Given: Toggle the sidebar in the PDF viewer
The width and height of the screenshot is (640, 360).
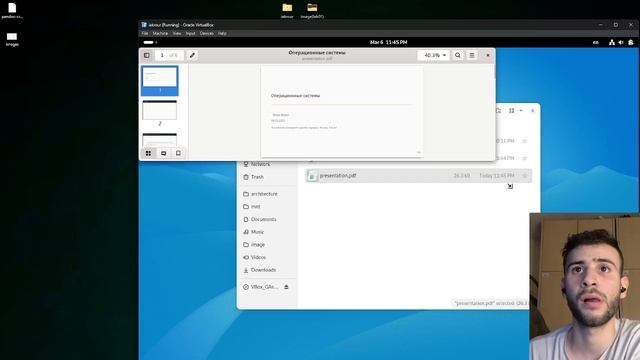Looking at the screenshot, I should pyautogui.click(x=147, y=55).
